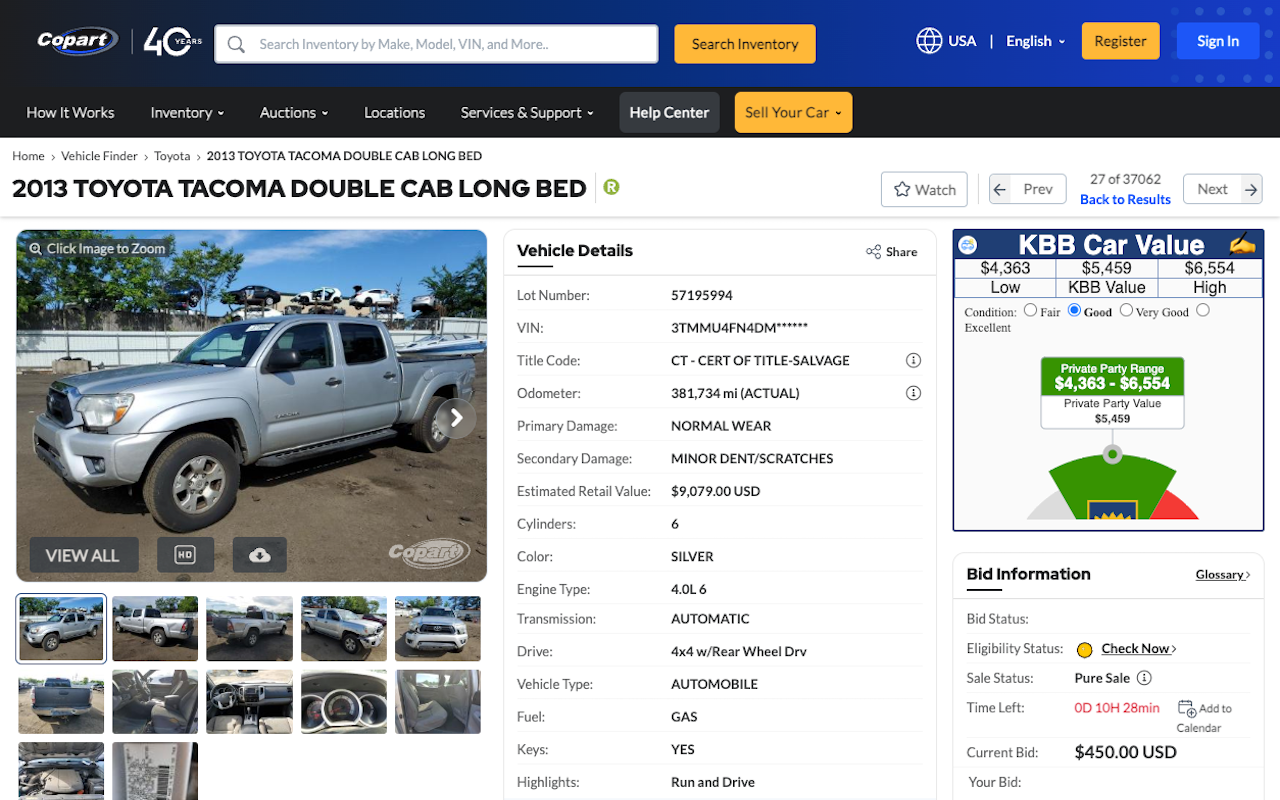Click the Prev arrow icon
This screenshot has height=800, width=1280.
tap(1000, 189)
